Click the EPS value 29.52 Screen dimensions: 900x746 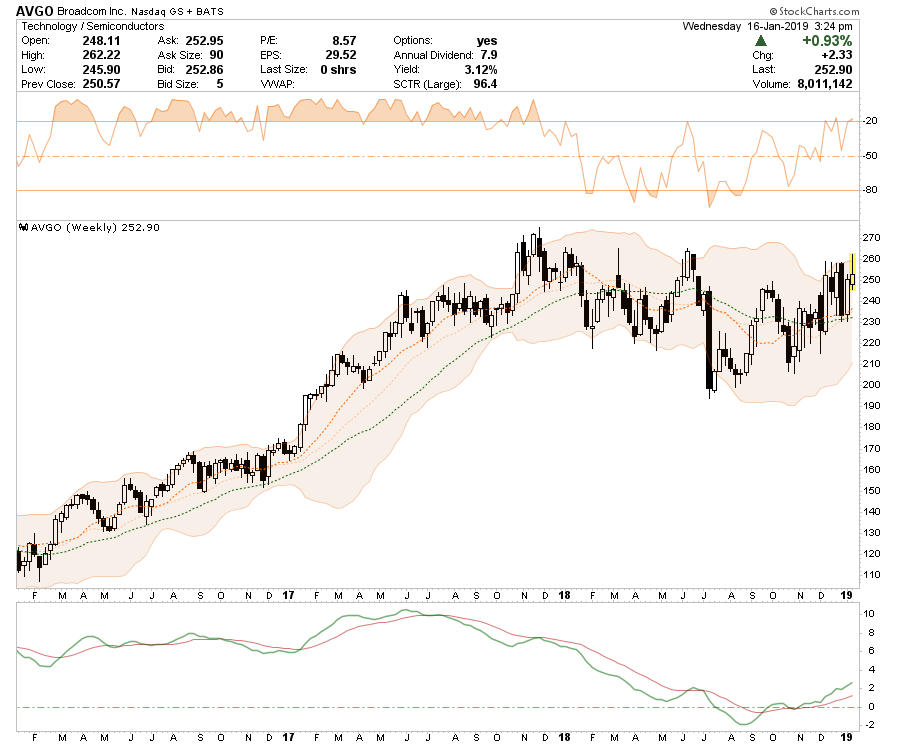coord(341,55)
